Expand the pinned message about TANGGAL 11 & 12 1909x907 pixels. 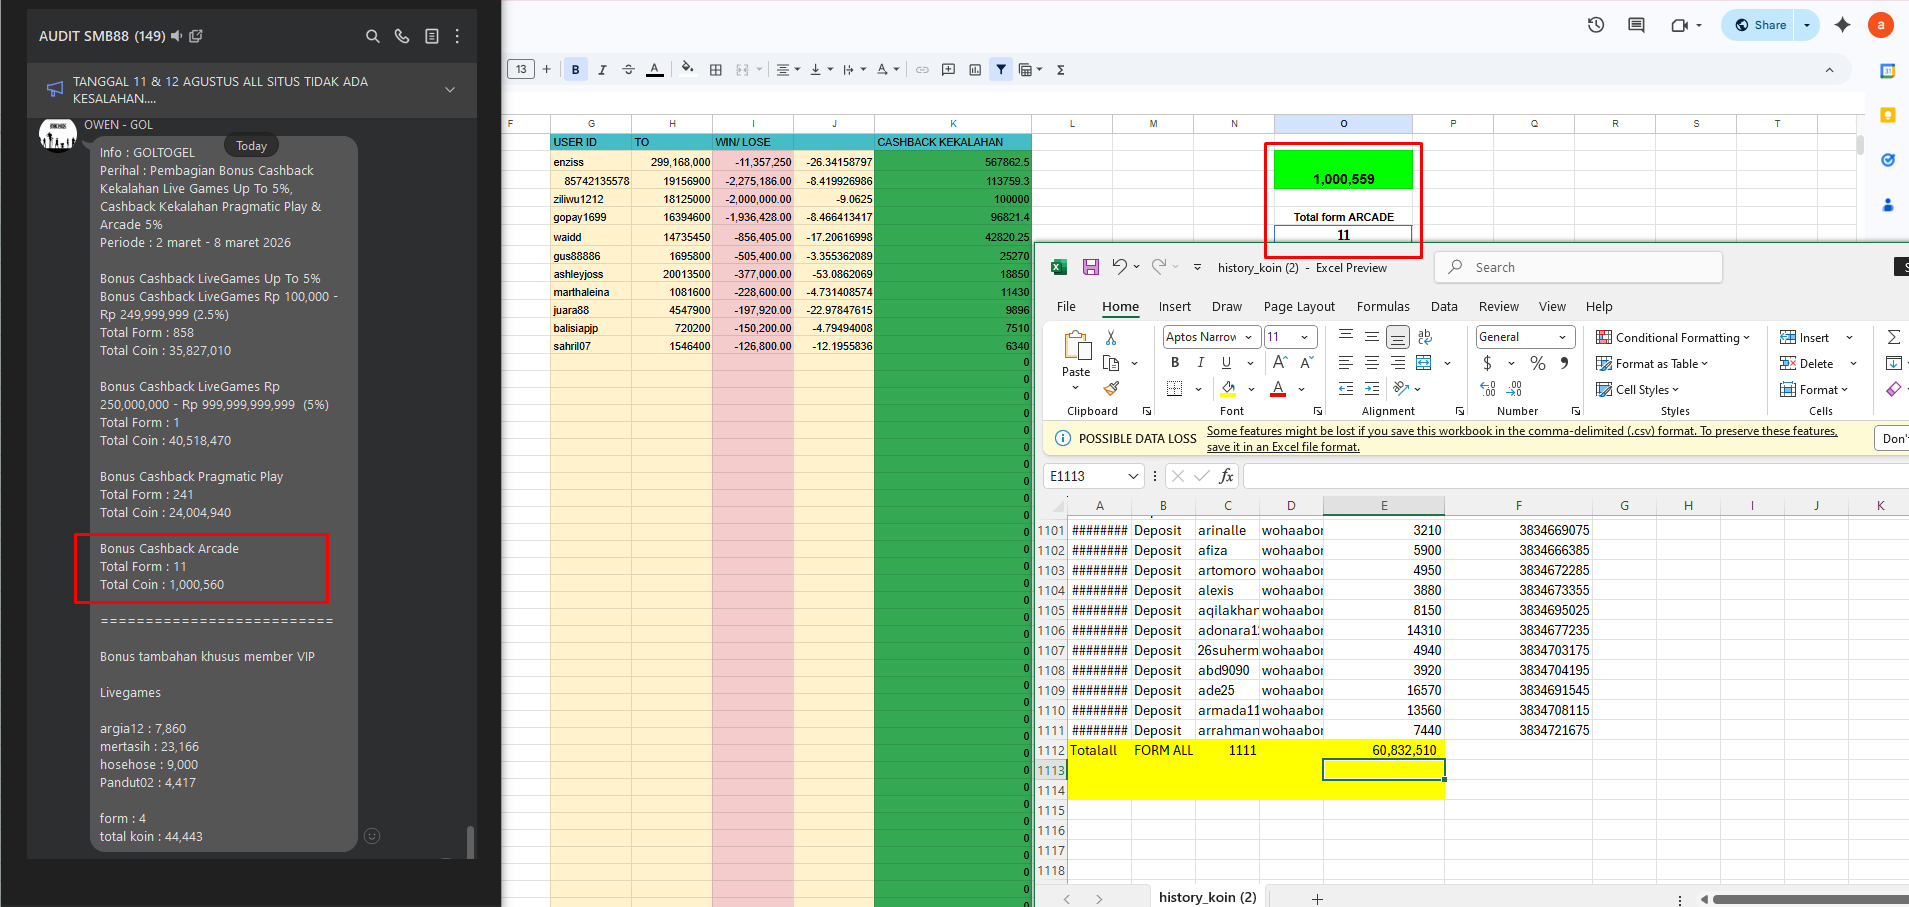coord(450,90)
